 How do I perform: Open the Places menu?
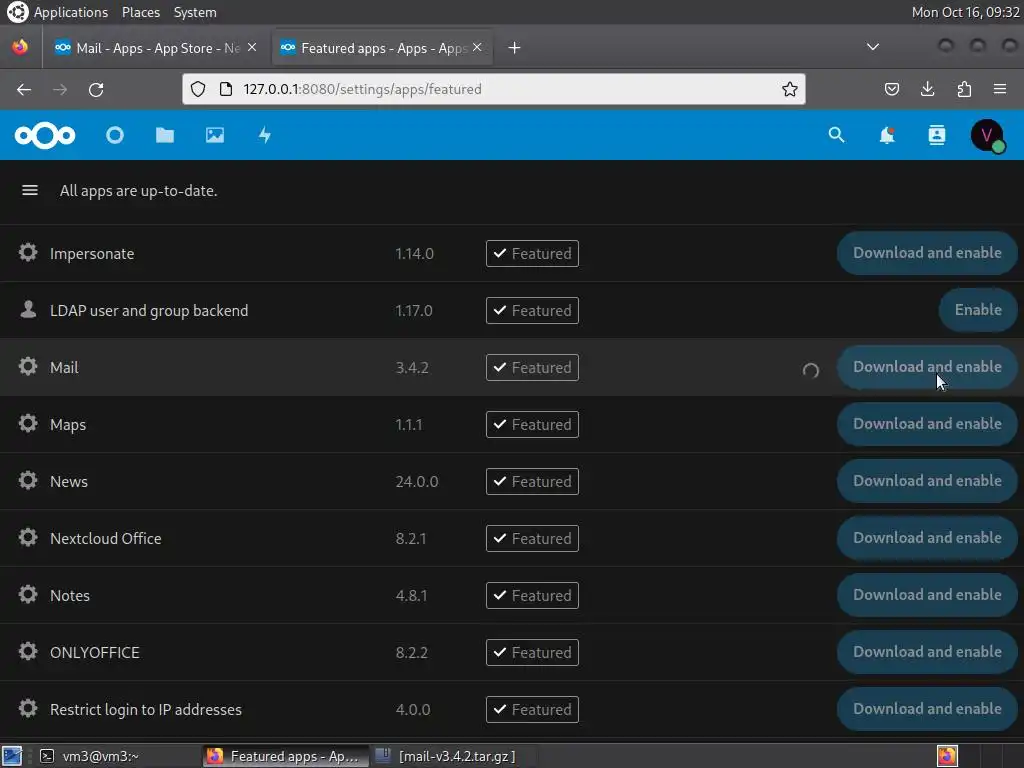coord(141,12)
